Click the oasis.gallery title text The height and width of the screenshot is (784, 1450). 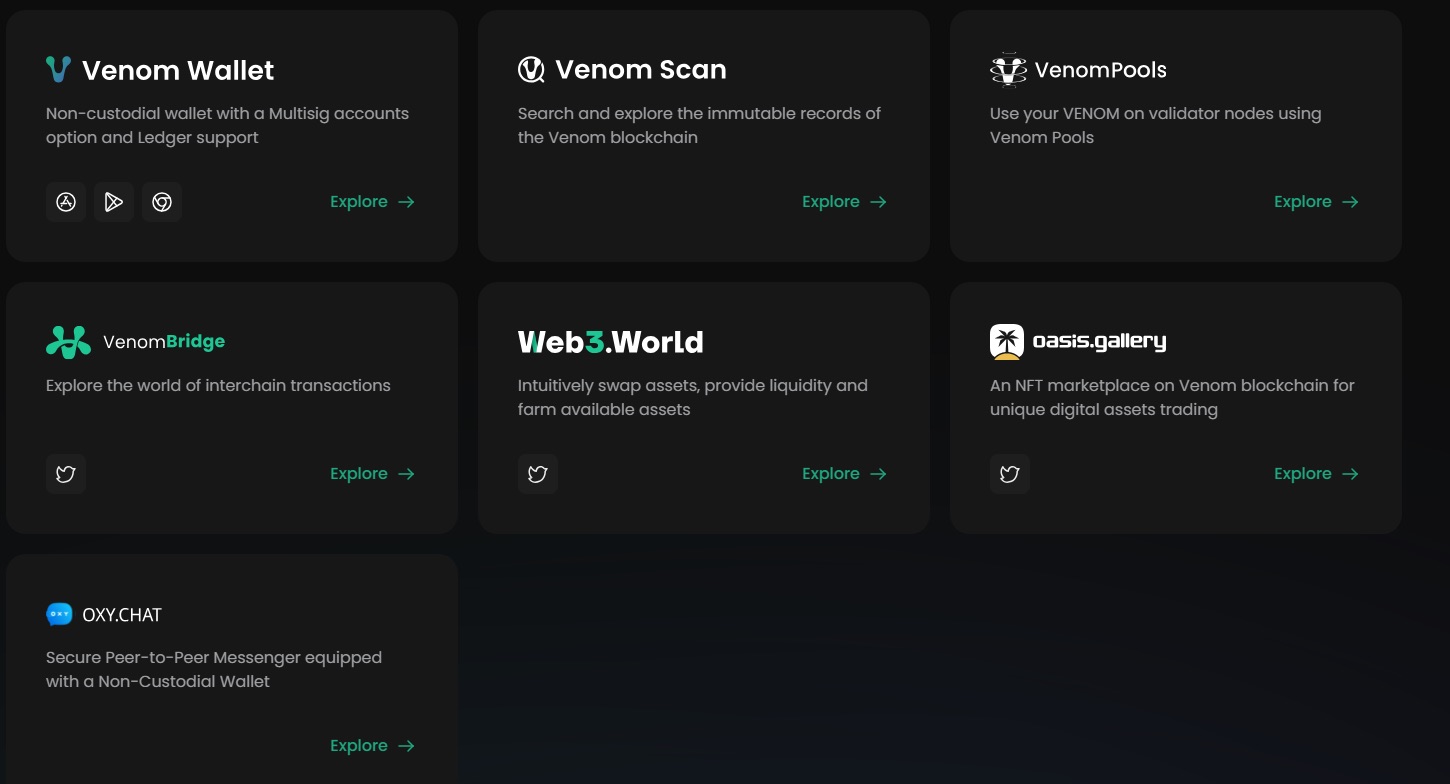click(1100, 342)
